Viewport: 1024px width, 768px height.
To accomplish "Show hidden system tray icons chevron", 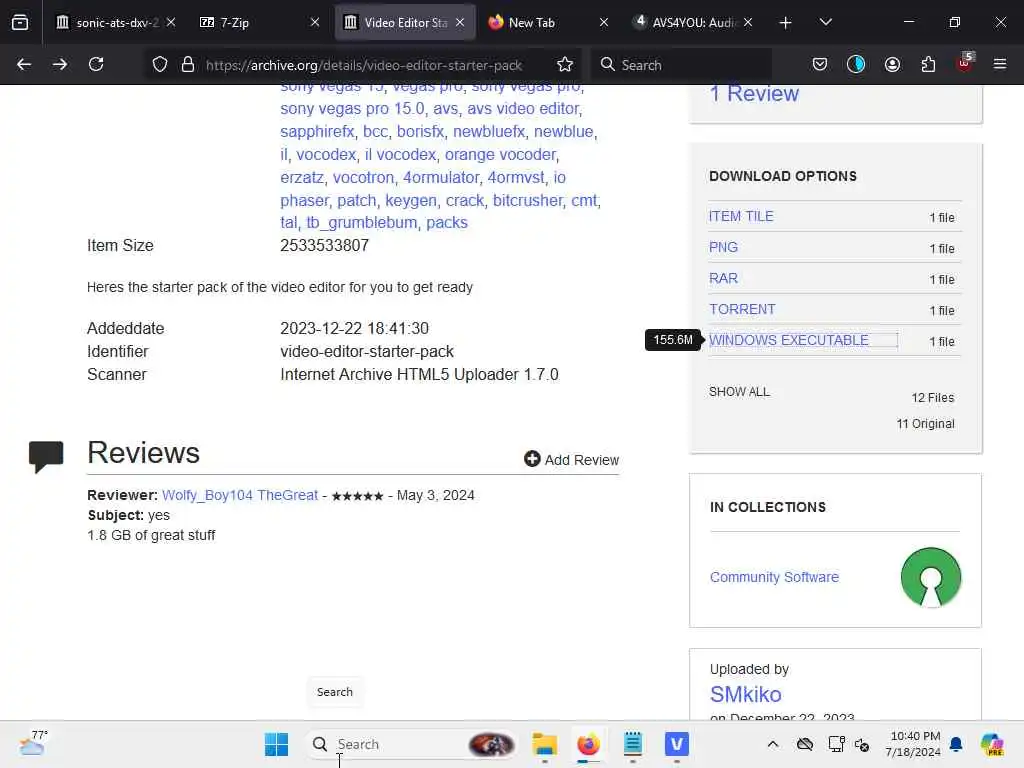I will [x=773, y=744].
